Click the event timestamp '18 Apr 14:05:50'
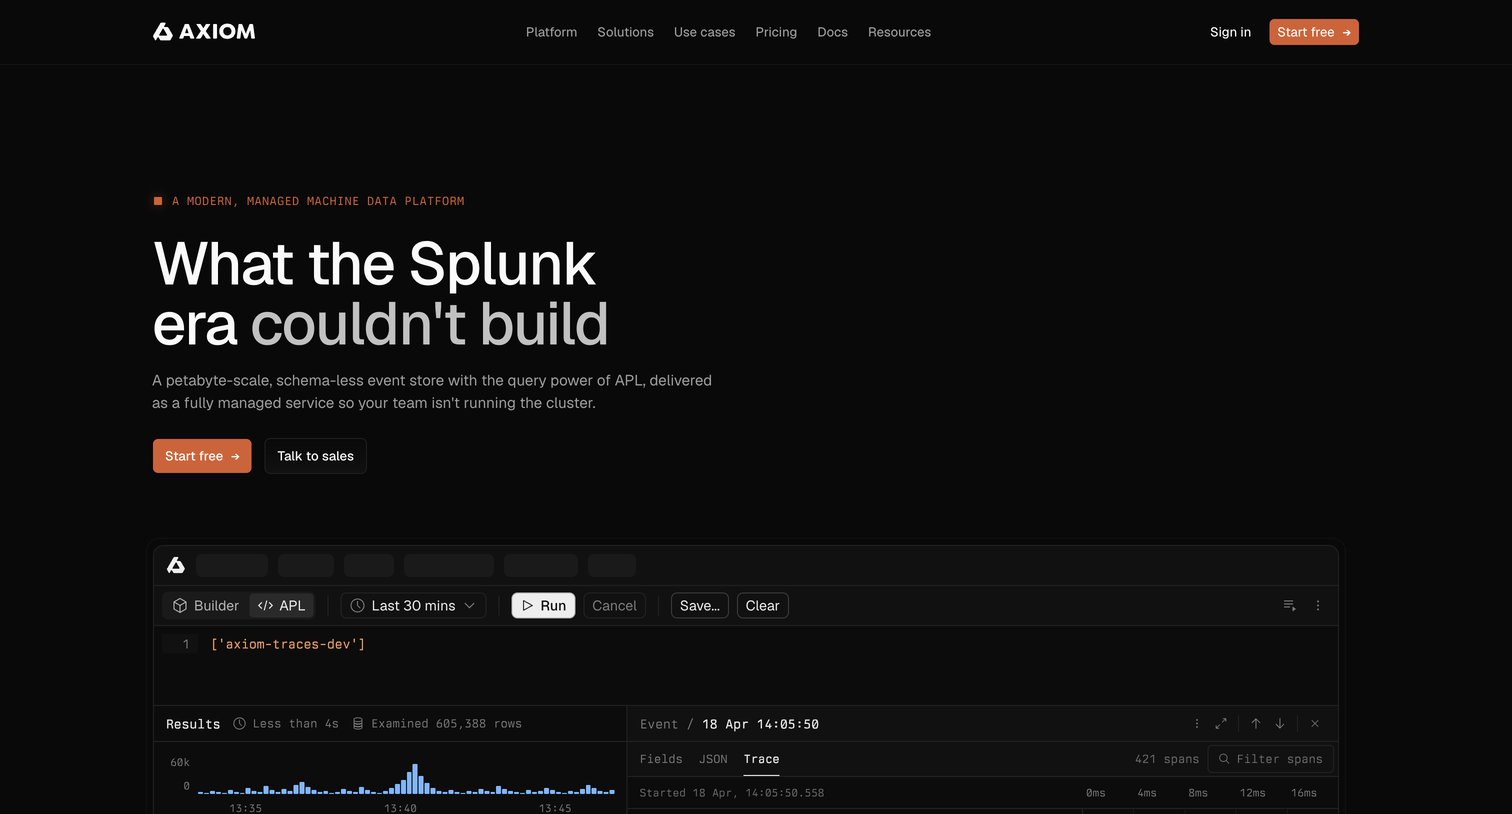This screenshot has height=814, width=1512. click(x=760, y=724)
